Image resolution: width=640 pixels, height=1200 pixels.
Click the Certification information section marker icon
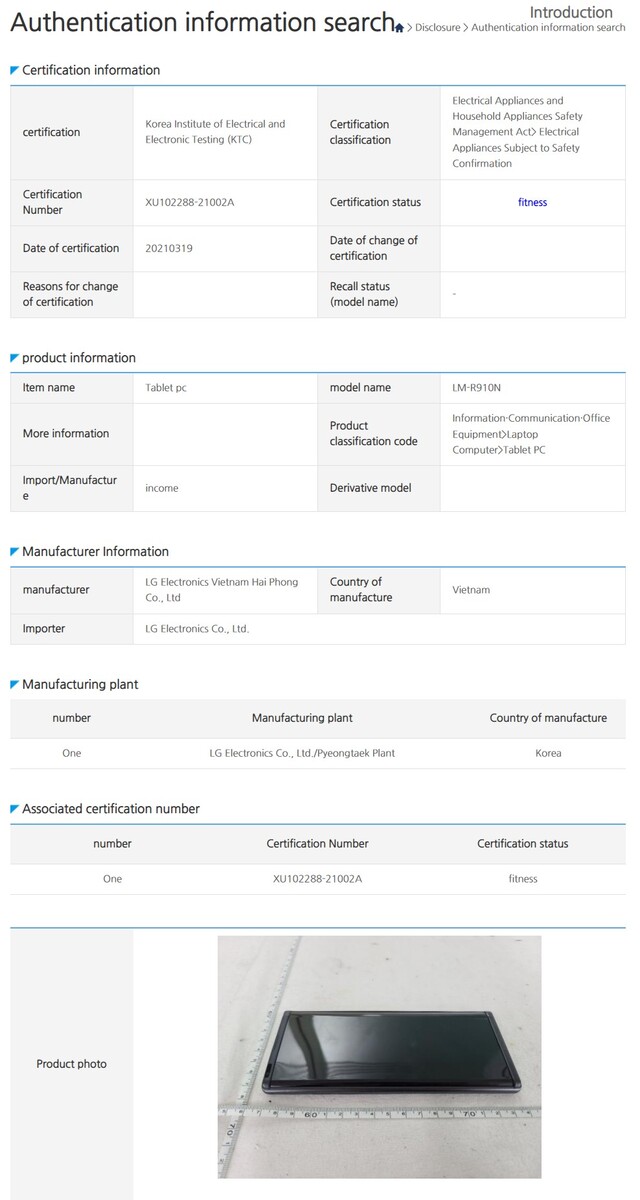[14, 70]
